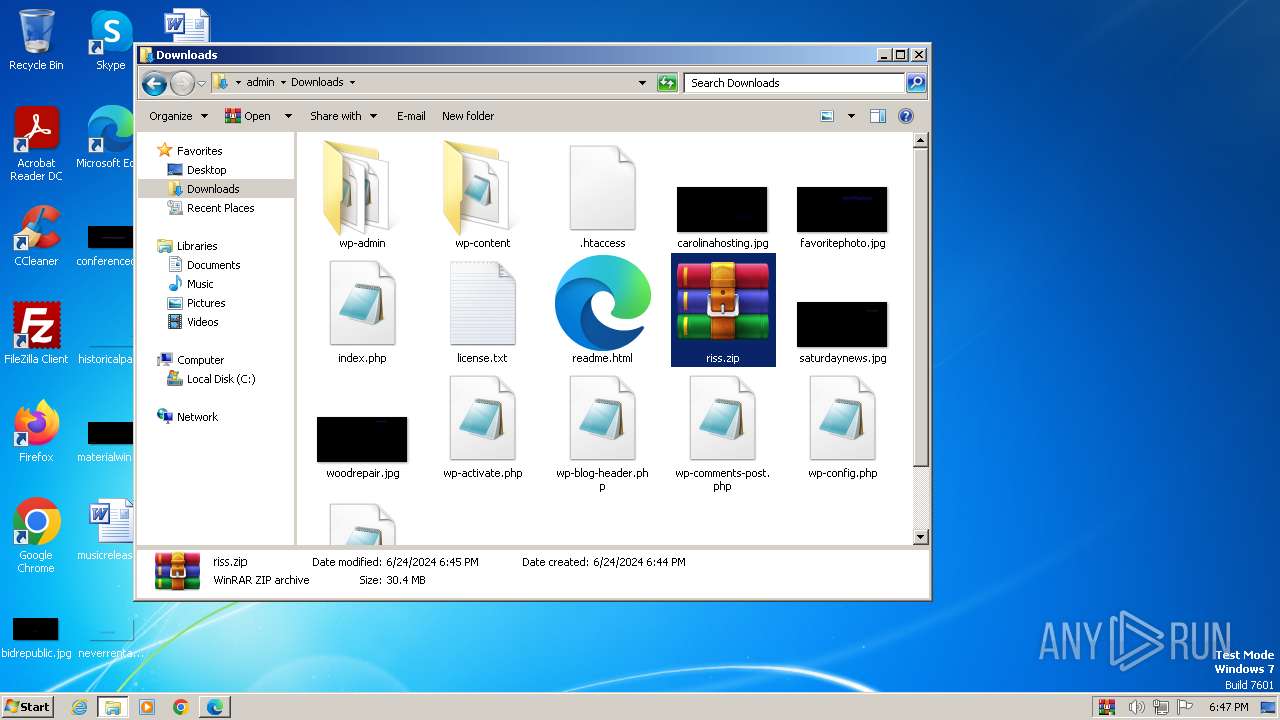Select saturdaynews.jpg thumbnail
The image size is (1280, 720).
(842, 332)
